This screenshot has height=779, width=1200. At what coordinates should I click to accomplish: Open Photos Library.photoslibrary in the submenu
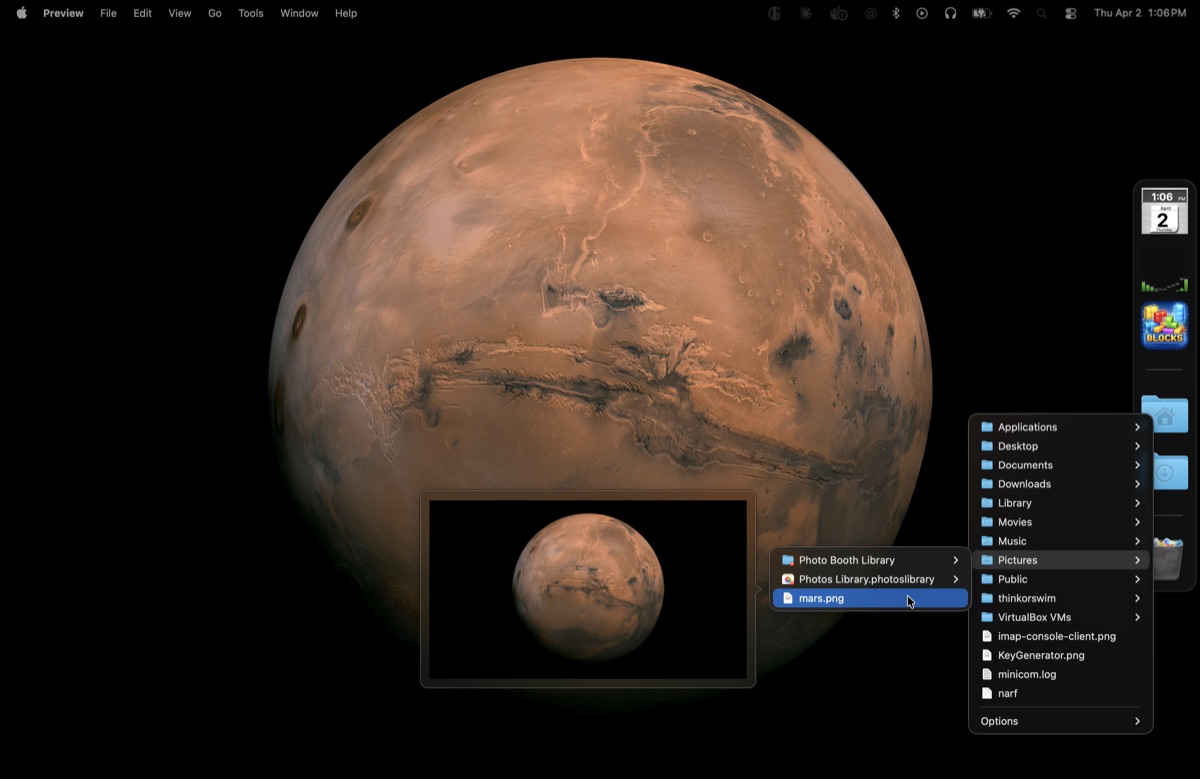pyautogui.click(x=870, y=579)
